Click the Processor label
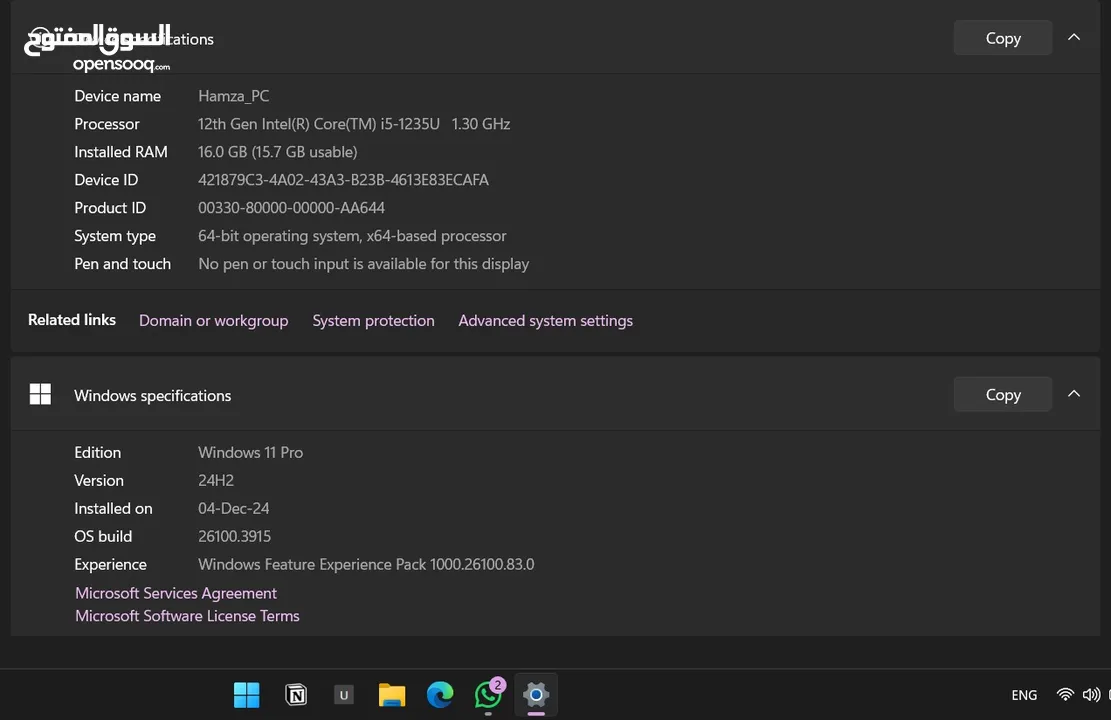Screen dimensions: 1111x720 (107, 124)
